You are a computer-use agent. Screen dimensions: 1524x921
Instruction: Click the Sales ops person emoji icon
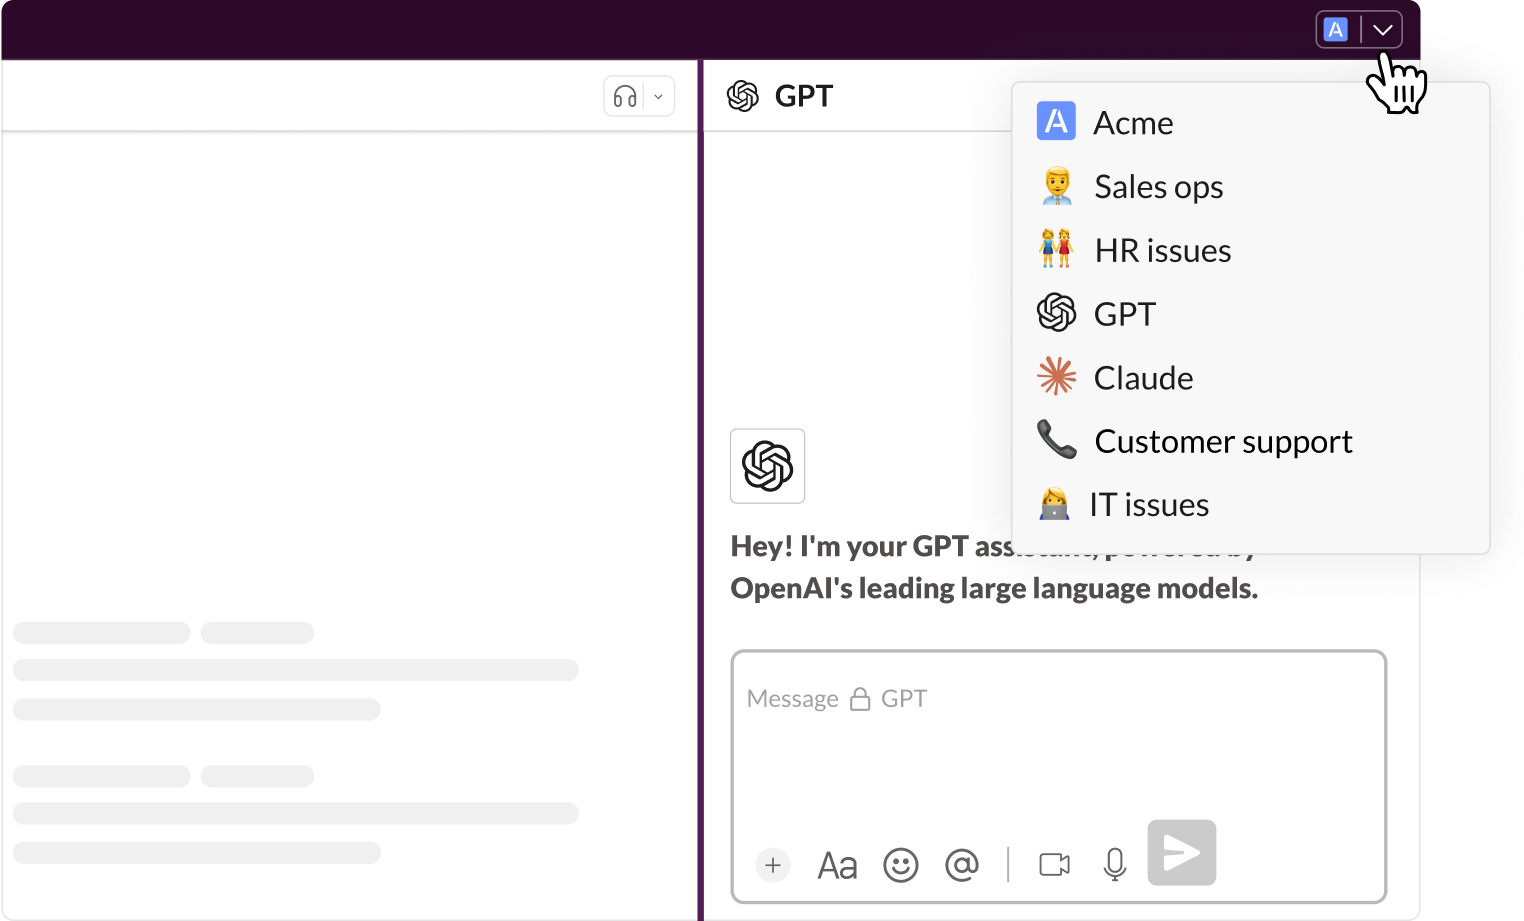coord(1057,187)
